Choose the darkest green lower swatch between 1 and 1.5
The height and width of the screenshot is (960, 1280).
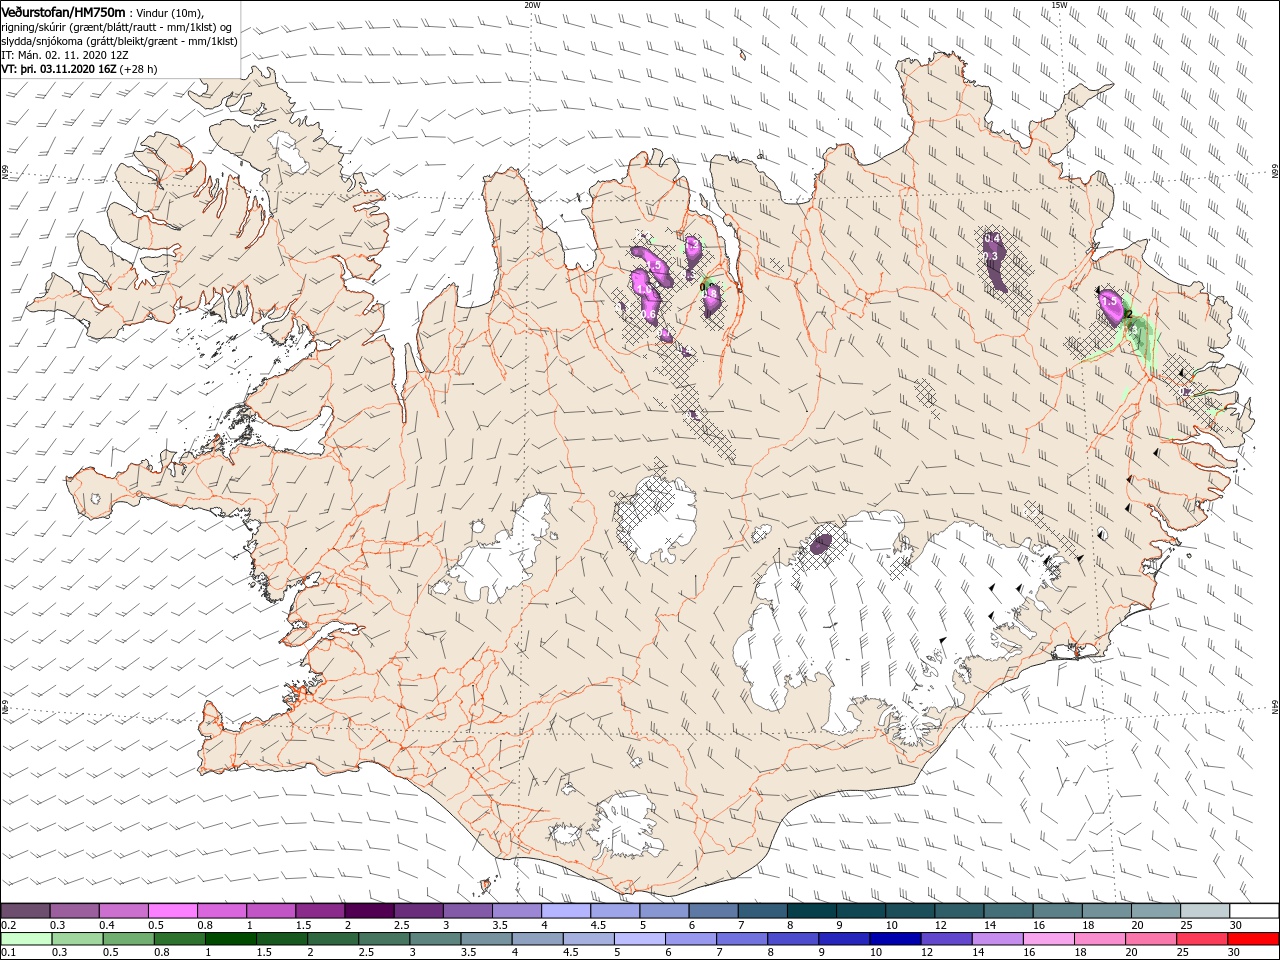tap(231, 939)
